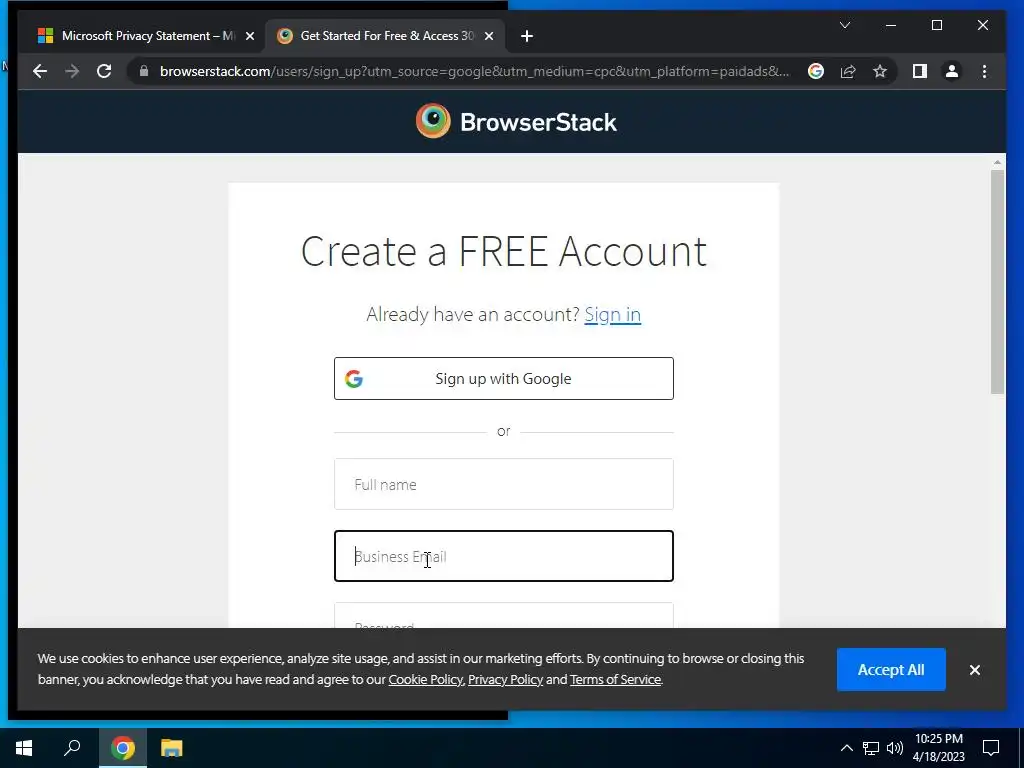Click the address bar URL

point(475,71)
